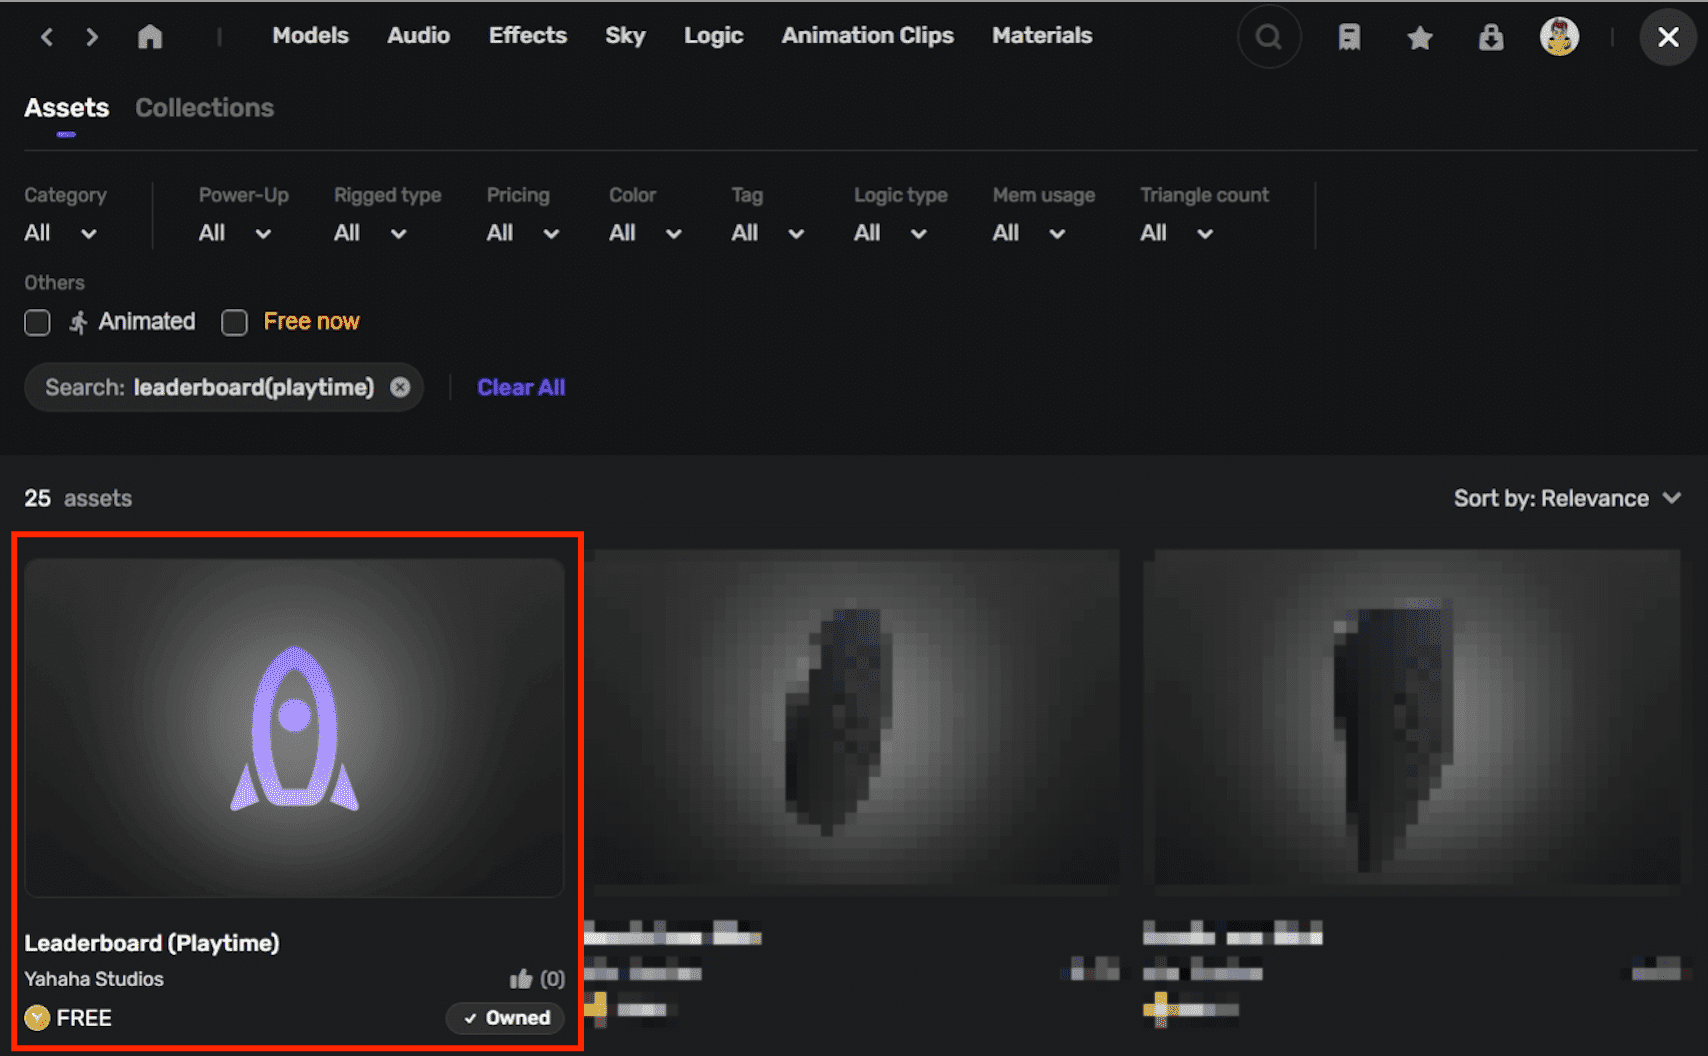
Task: Click the back navigation arrow
Action: tap(47, 37)
